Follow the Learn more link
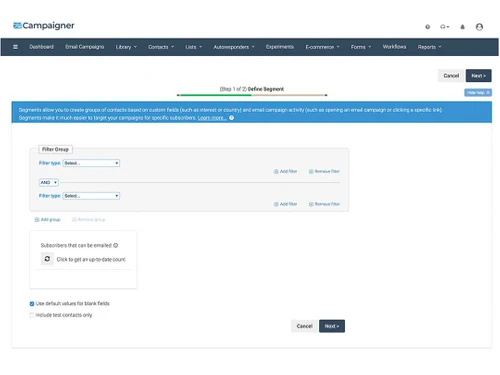Image resolution: width=500 pixels, height=375 pixels. tap(212, 118)
